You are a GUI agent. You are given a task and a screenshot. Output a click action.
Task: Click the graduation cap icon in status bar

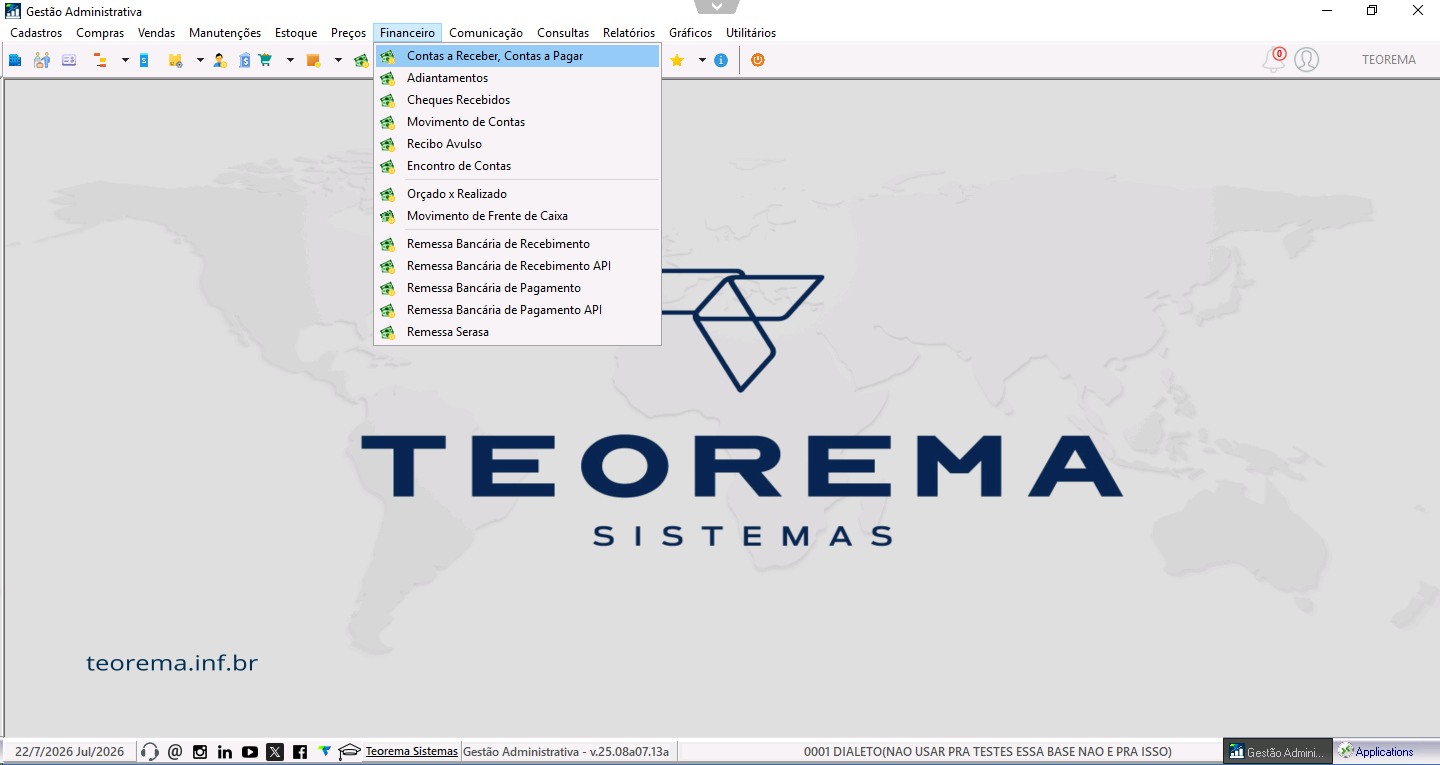coord(349,752)
